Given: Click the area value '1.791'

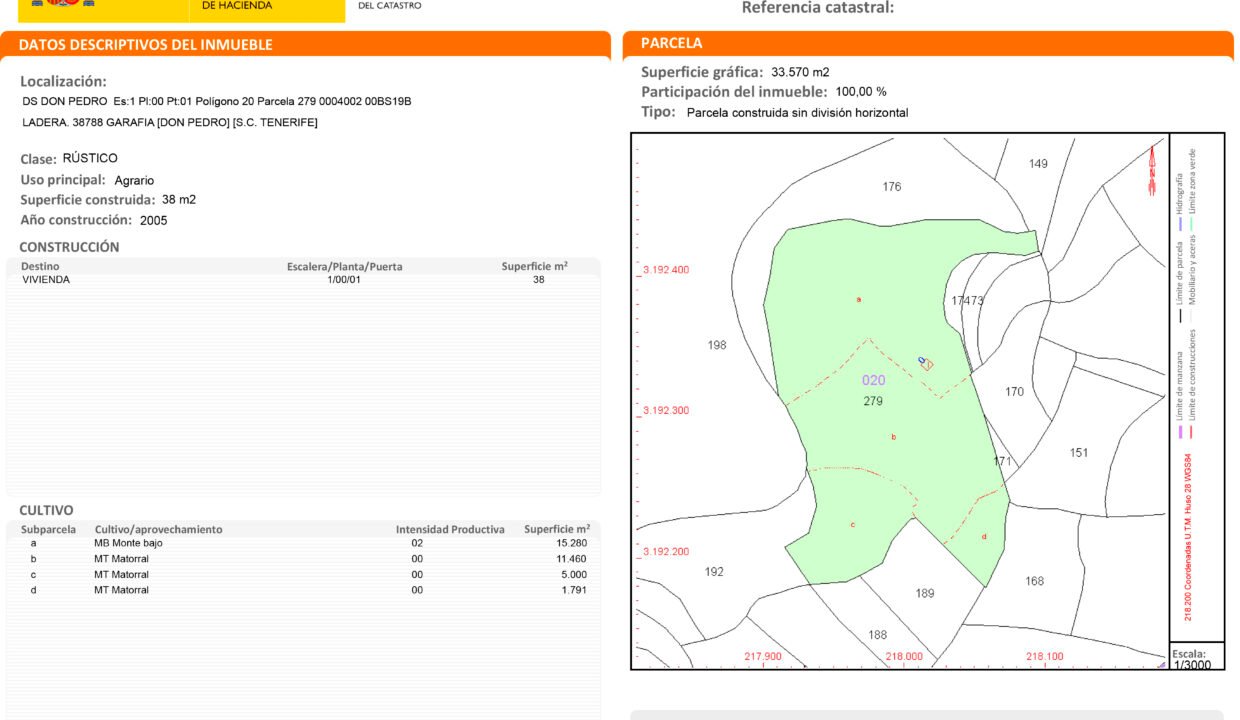Looking at the screenshot, I should point(574,590).
